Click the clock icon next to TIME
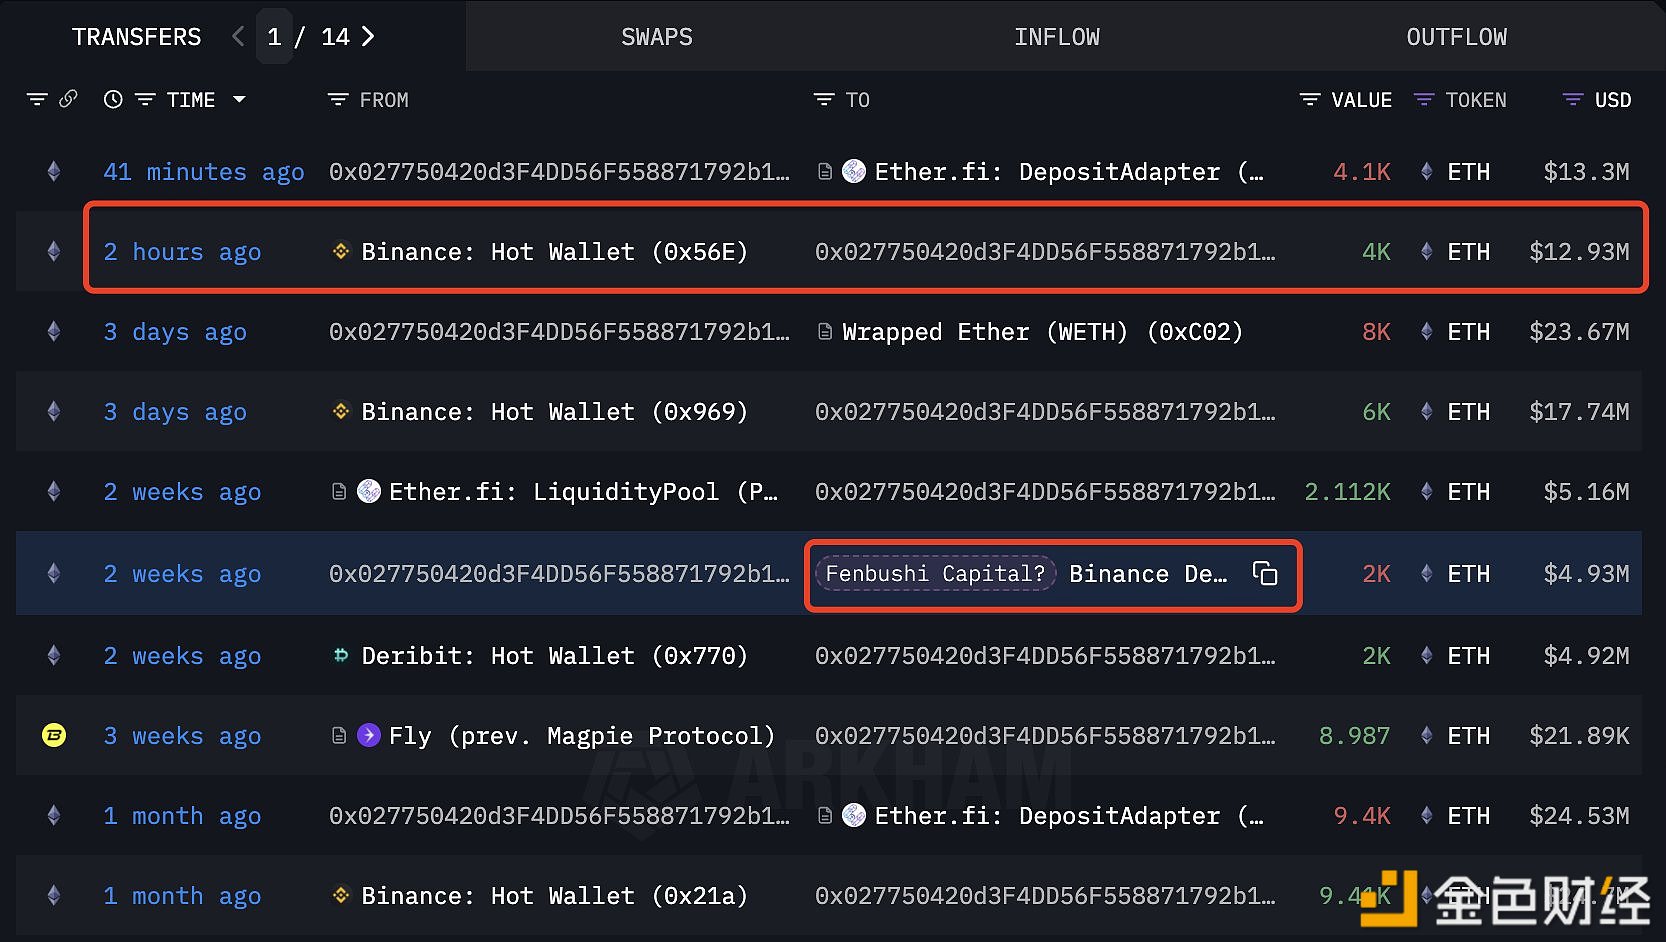The image size is (1666, 942). pyautogui.click(x=113, y=99)
